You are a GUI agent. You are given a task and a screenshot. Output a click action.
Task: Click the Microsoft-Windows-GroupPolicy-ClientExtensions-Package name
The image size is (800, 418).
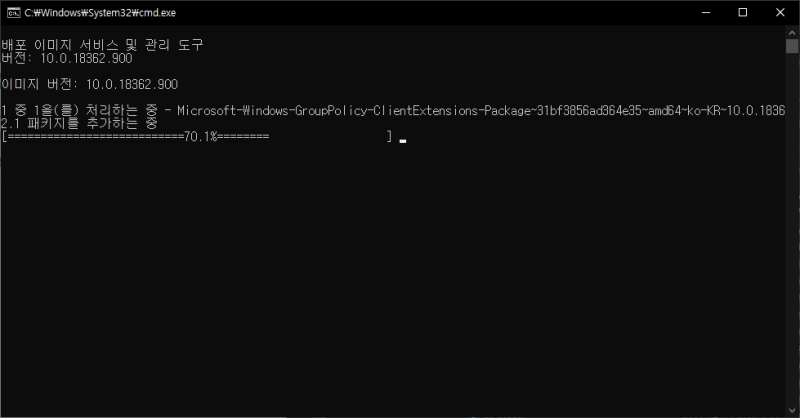point(354,110)
